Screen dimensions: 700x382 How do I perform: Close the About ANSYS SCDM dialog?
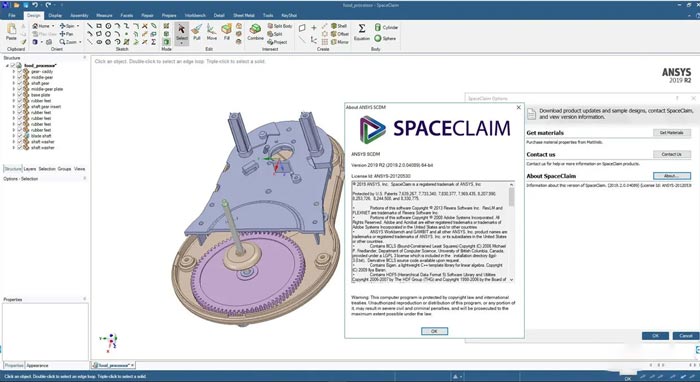(518, 108)
